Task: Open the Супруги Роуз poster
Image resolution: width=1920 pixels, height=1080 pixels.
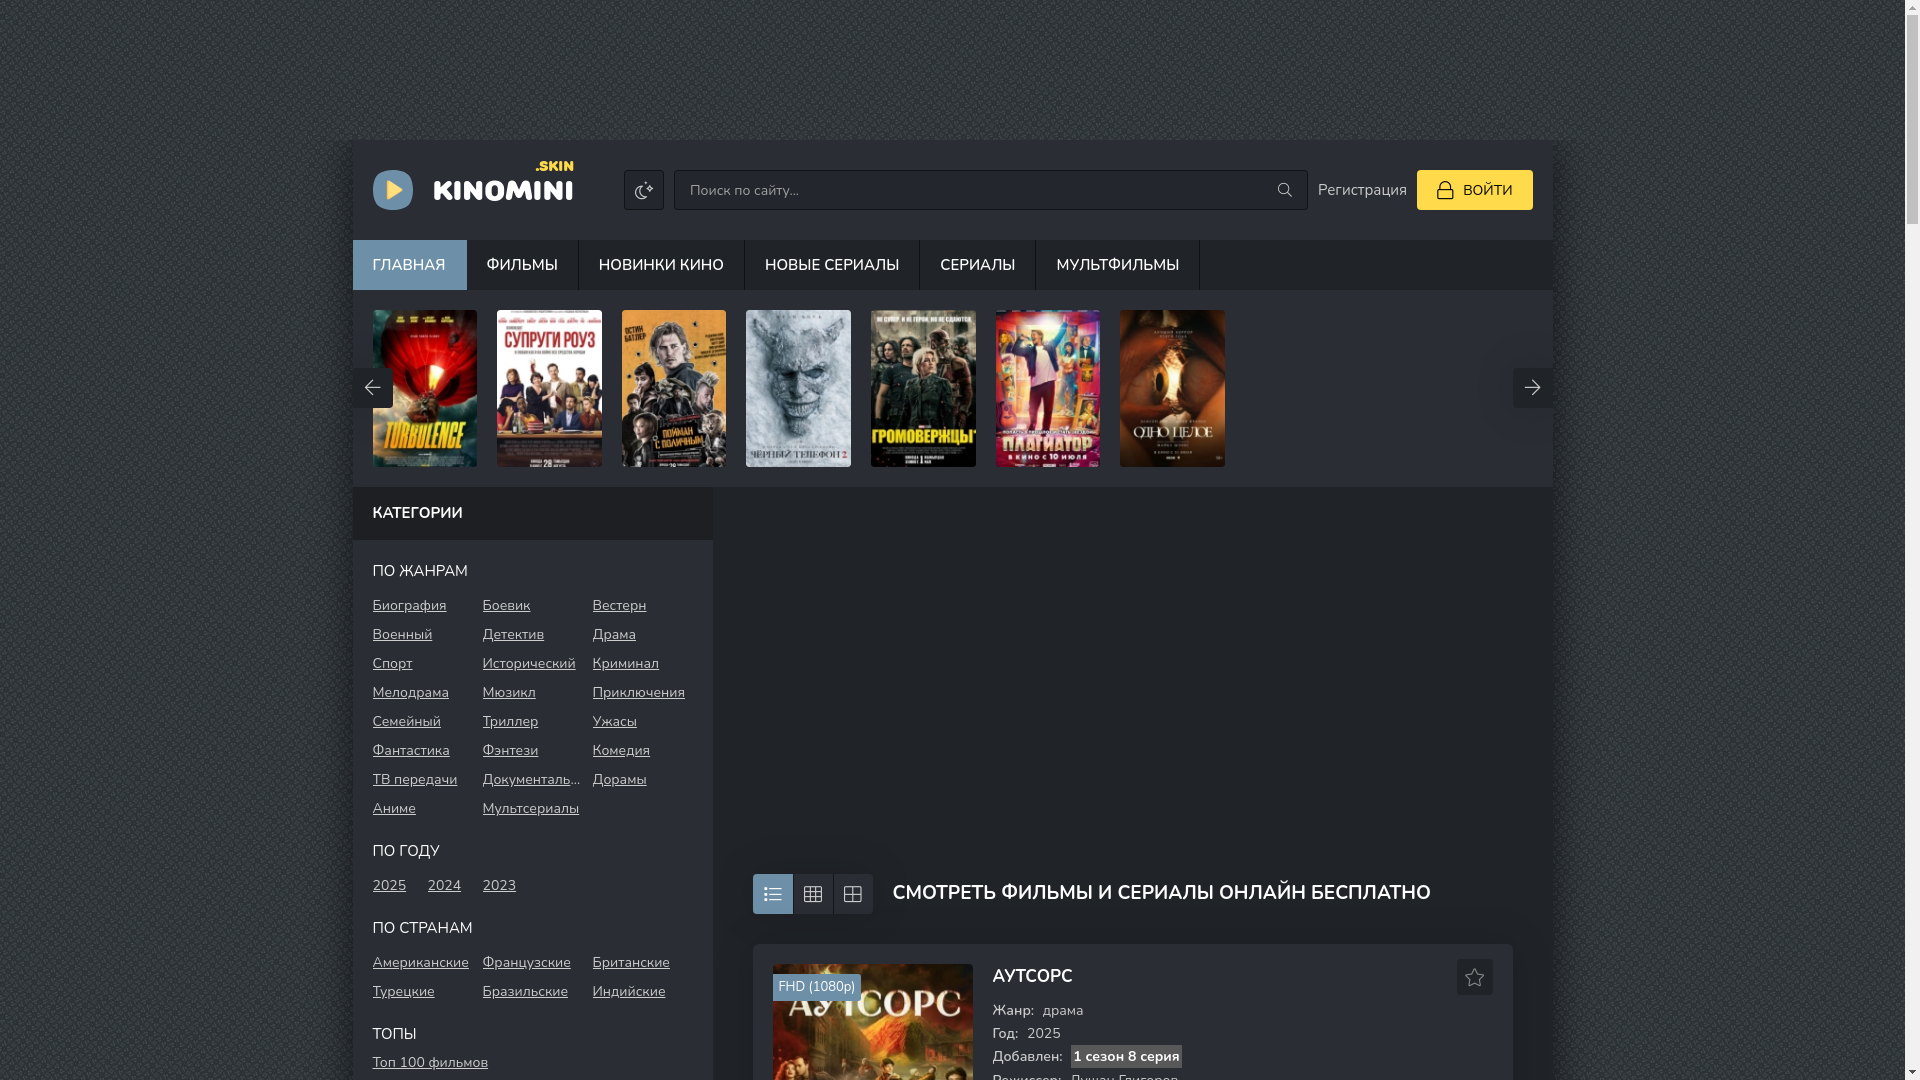Action: [549, 388]
